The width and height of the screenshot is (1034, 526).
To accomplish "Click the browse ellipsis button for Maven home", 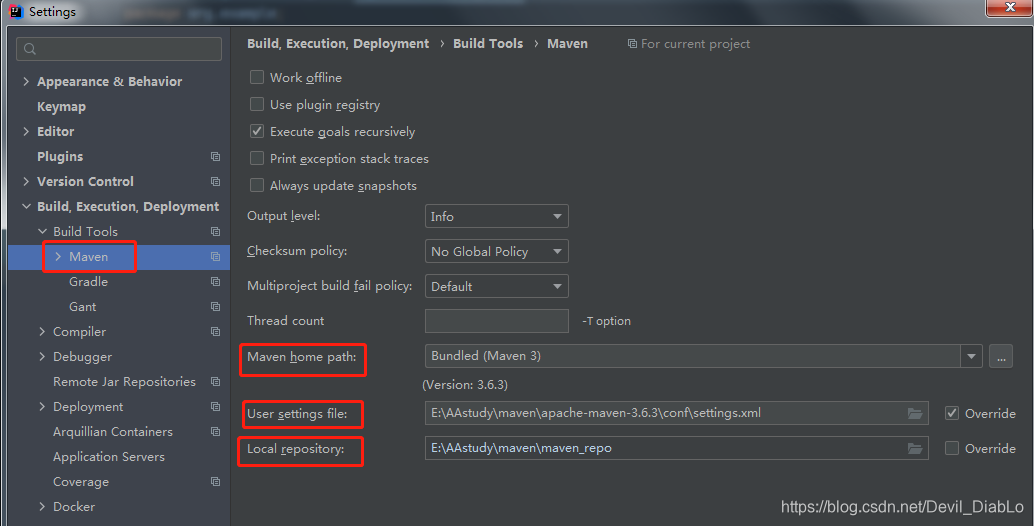I will coord(1000,356).
